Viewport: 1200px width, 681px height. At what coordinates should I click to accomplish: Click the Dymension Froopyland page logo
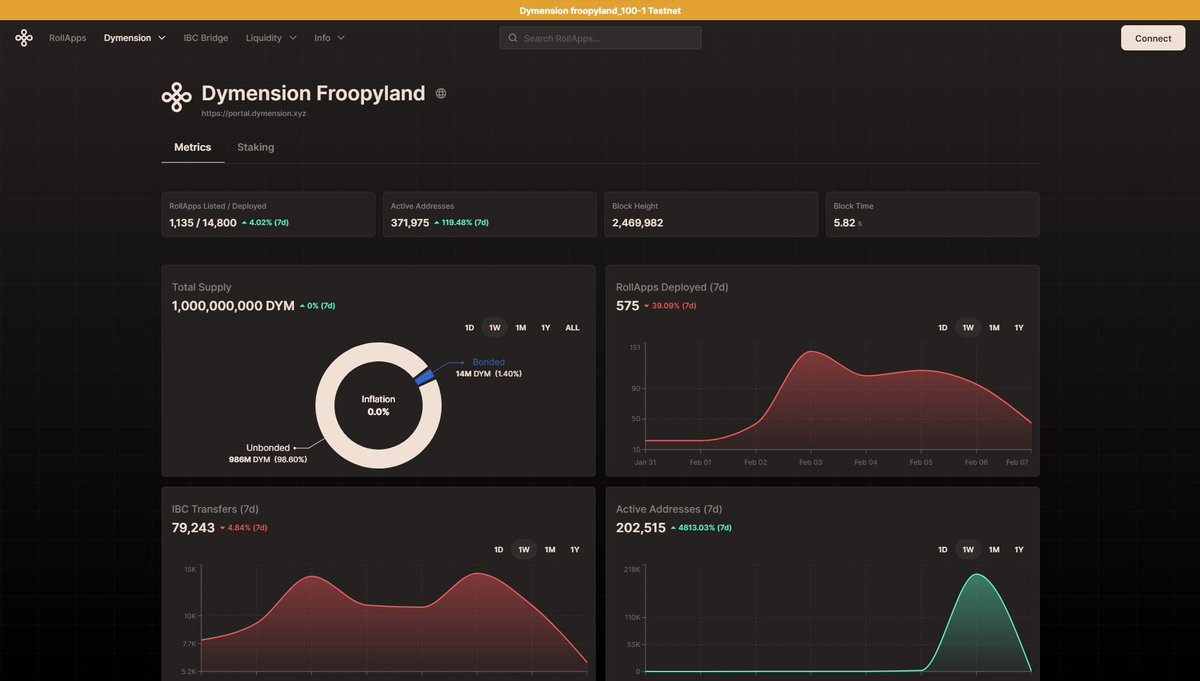pos(176,96)
